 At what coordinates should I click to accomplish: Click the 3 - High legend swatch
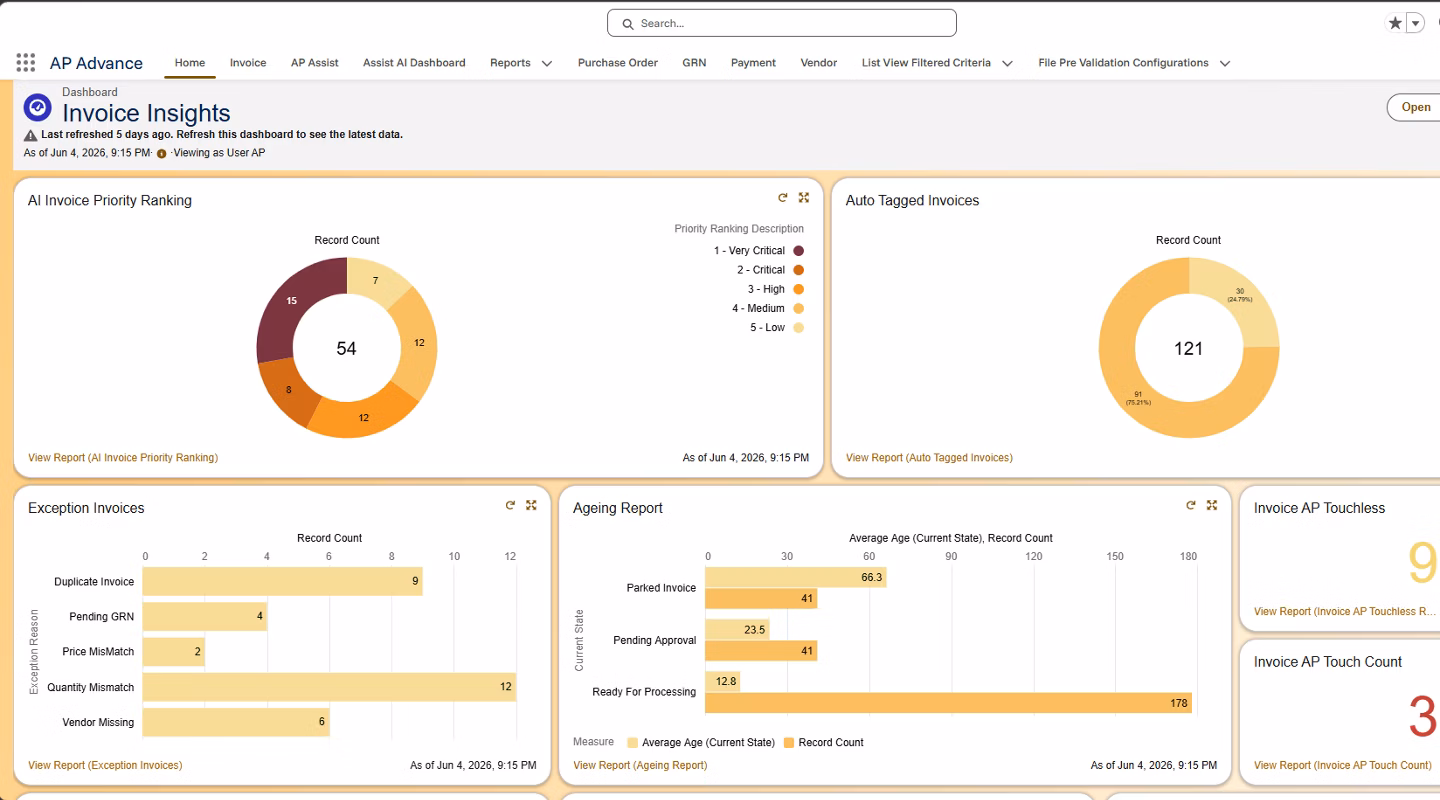(798, 289)
